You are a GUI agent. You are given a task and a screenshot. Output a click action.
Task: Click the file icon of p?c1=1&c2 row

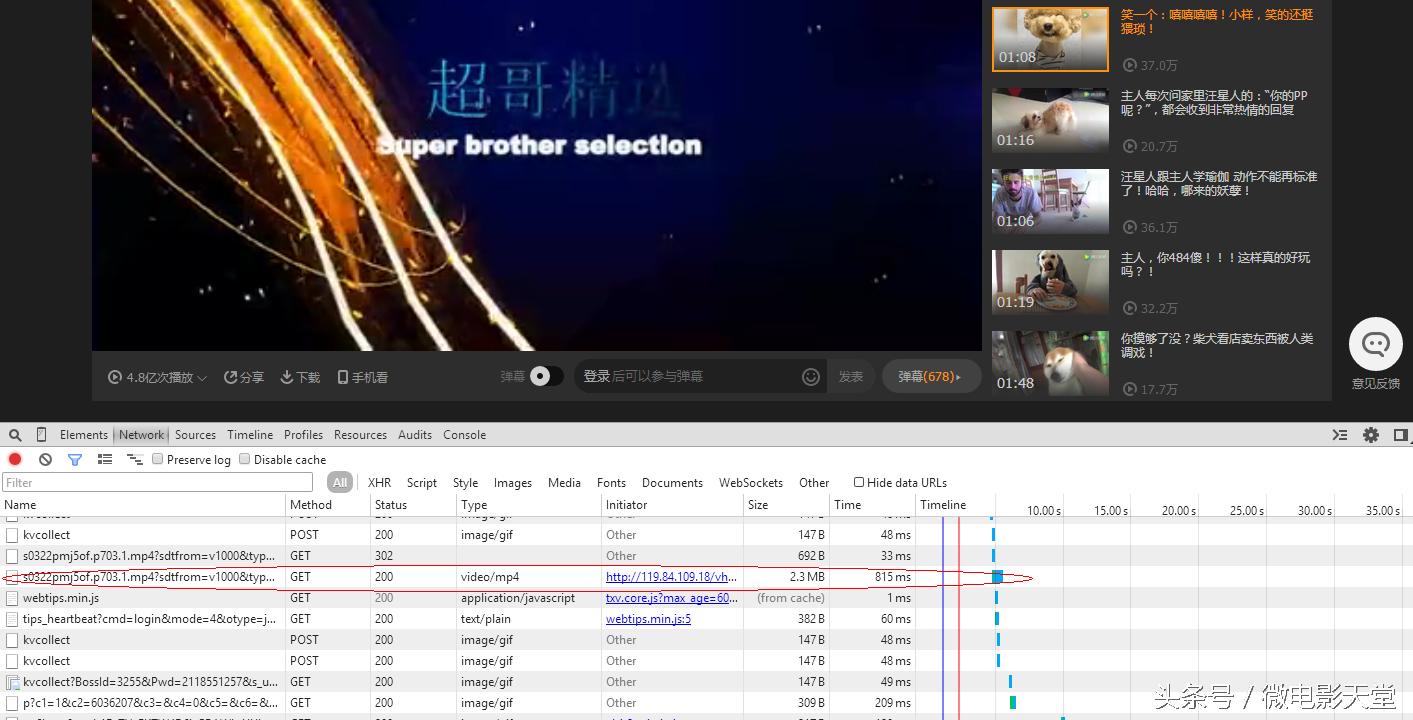point(12,703)
